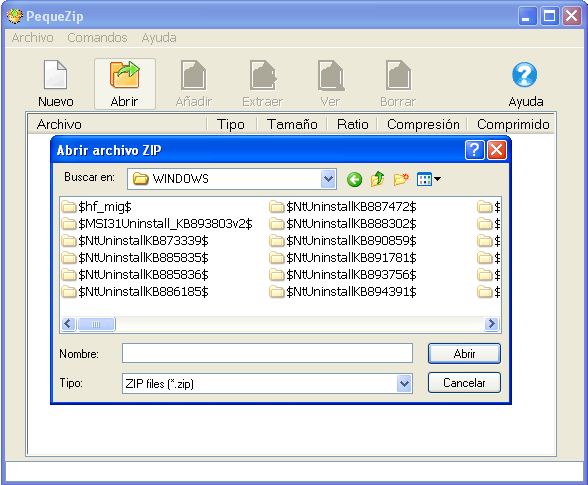The image size is (588, 485).
Task: Click the Ver toolbar icon
Action: click(x=330, y=83)
